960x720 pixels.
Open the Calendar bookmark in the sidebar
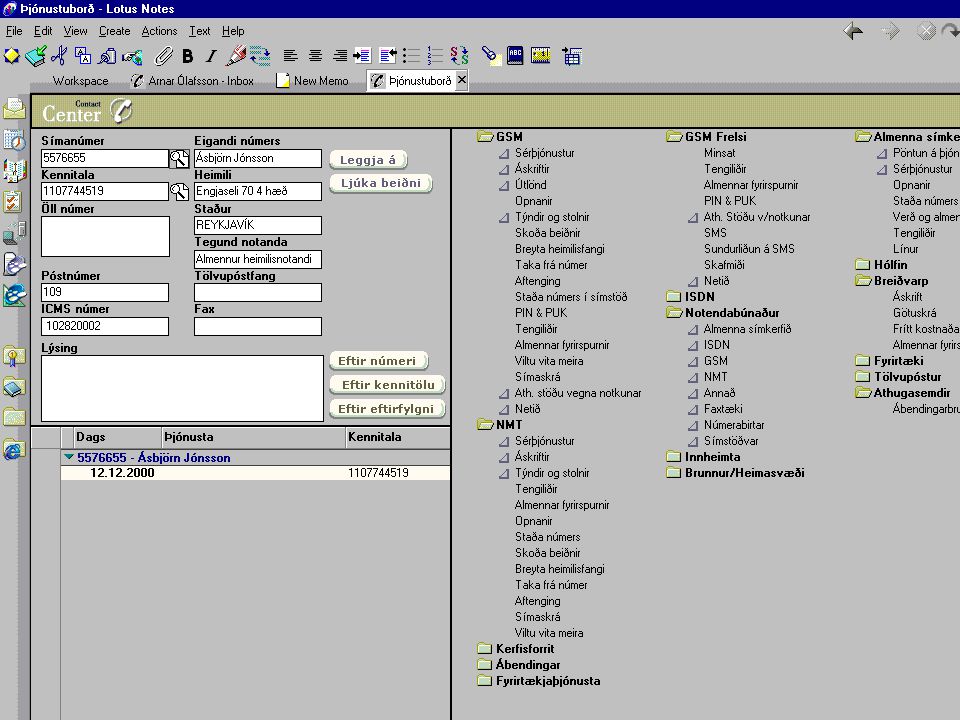[x=13, y=140]
